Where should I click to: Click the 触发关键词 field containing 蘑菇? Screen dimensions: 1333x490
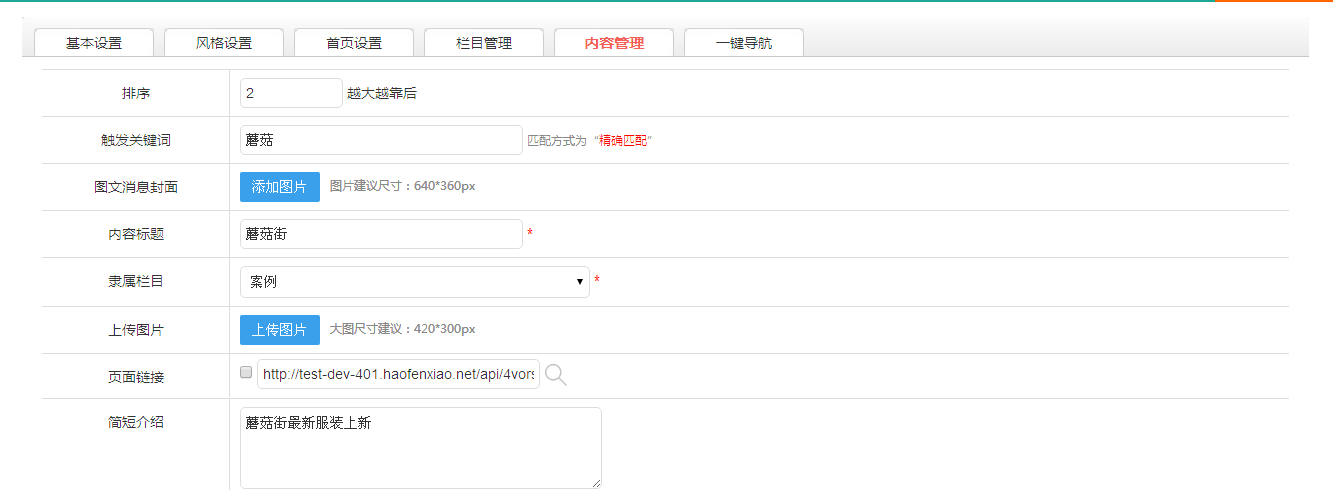(381, 140)
